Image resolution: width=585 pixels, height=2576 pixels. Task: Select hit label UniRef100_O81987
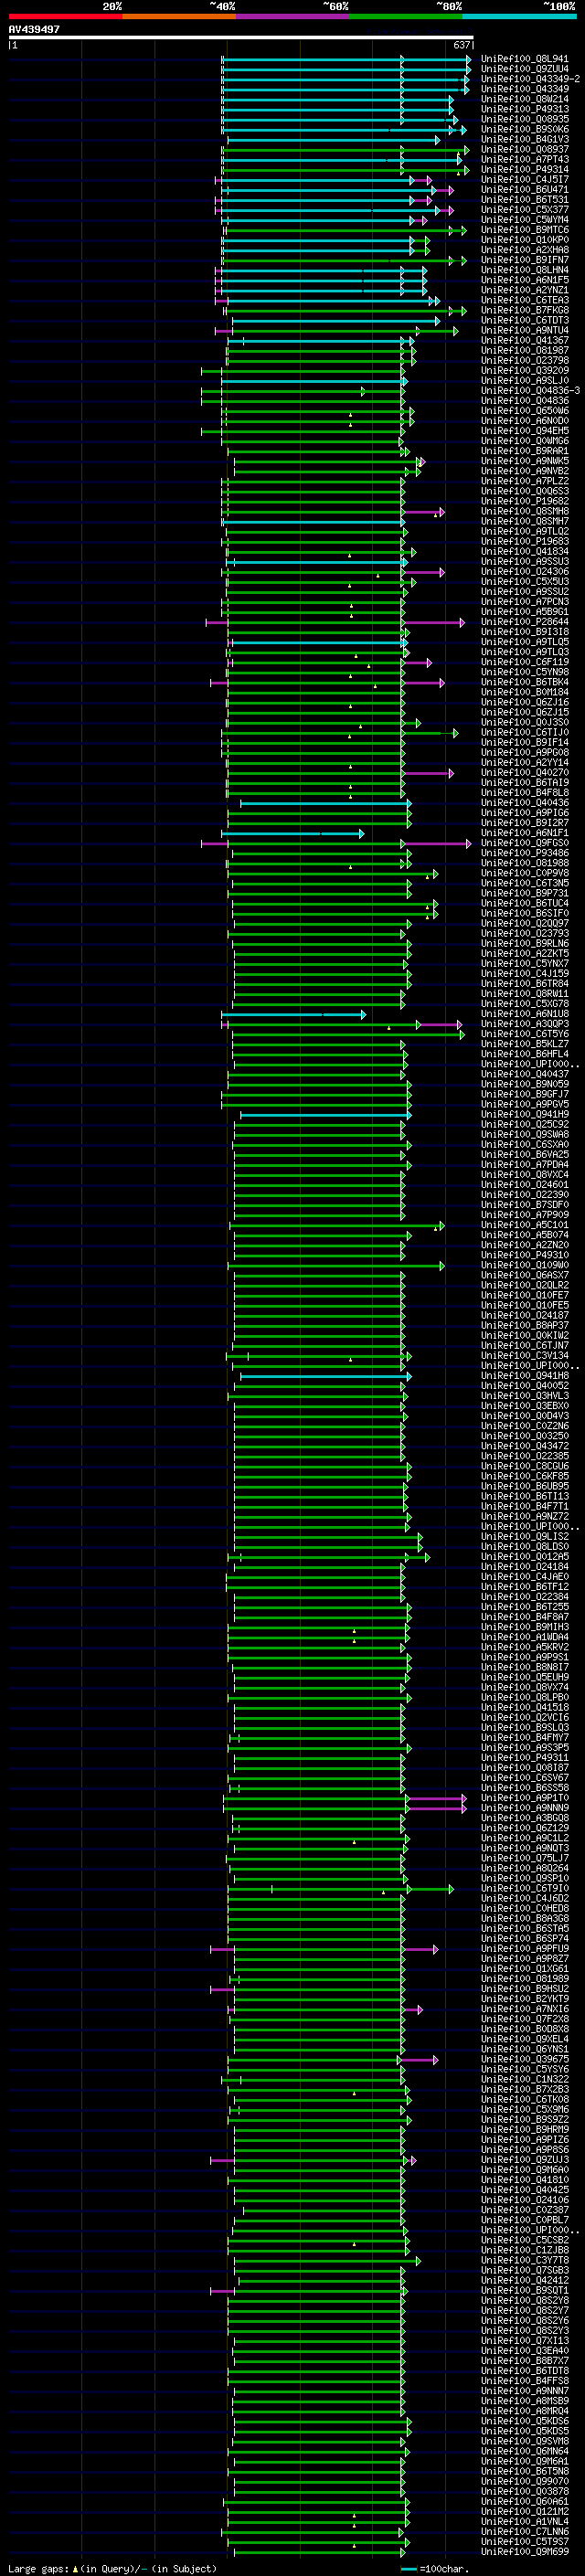point(525,350)
